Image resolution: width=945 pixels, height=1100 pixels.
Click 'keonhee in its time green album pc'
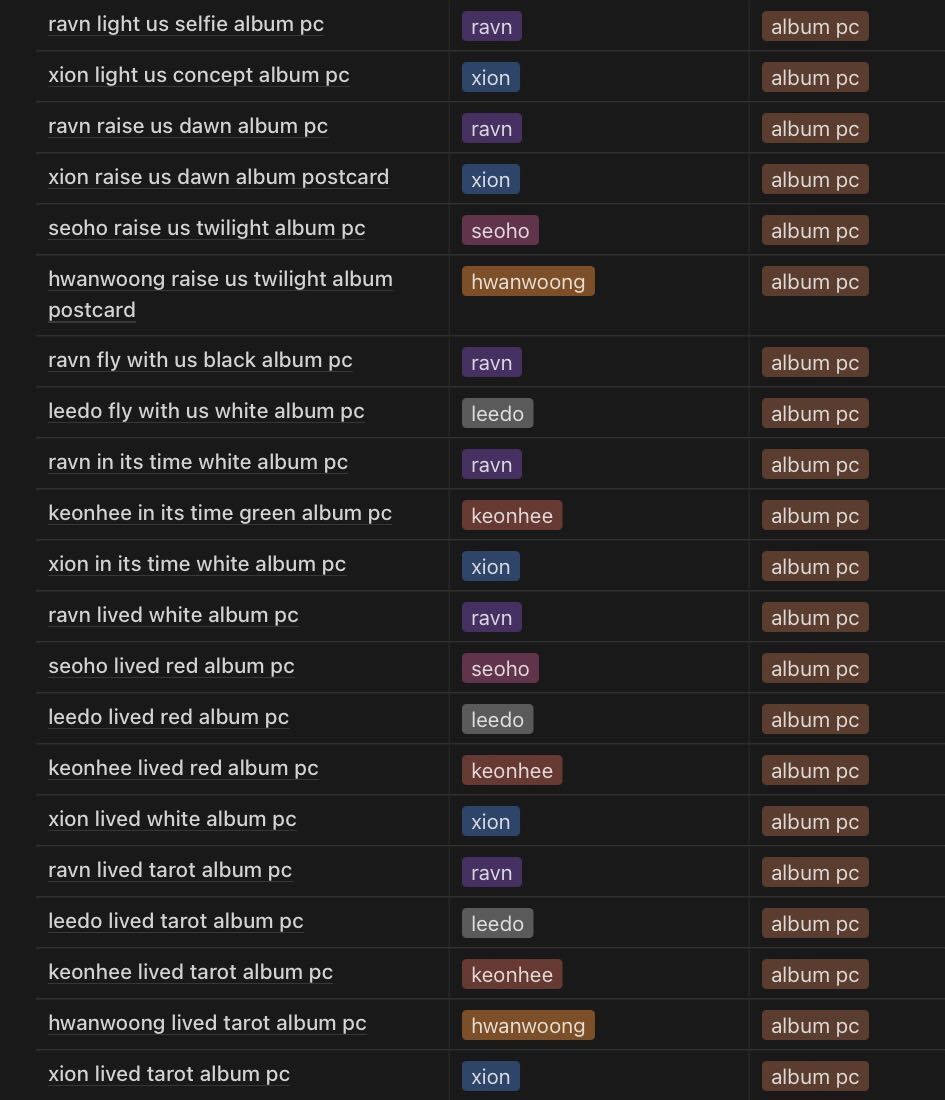click(x=220, y=513)
